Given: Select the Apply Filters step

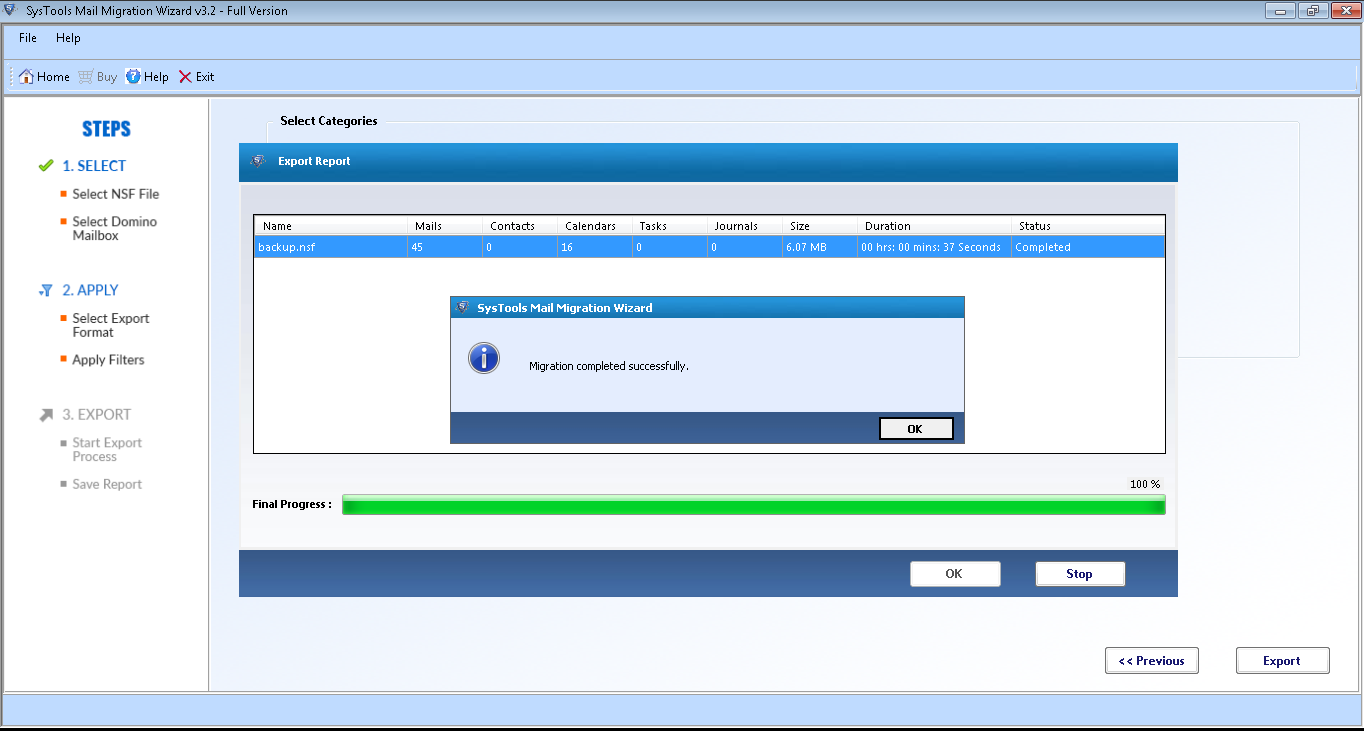Looking at the screenshot, I should point(108,360).
